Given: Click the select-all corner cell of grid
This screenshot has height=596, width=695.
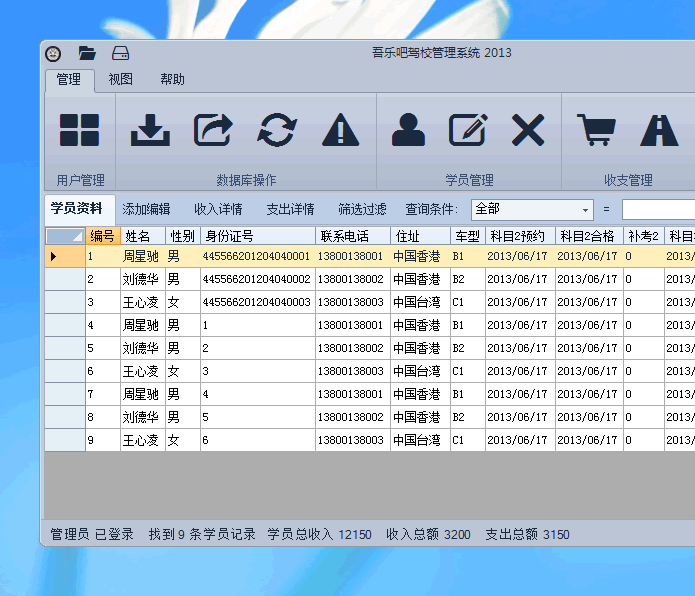Looking at the screenshot, I should (65, 236).
